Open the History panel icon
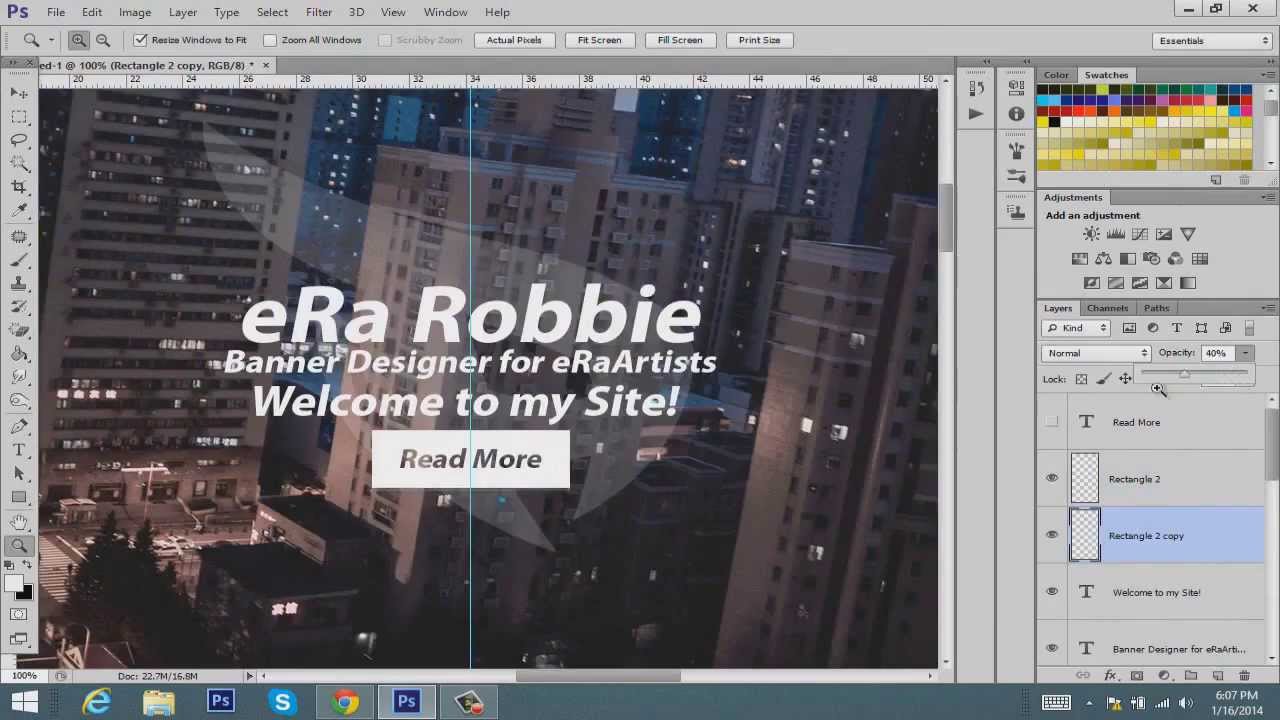Image resolution: width=1280 pixels, height=720 pixels. 977,88
